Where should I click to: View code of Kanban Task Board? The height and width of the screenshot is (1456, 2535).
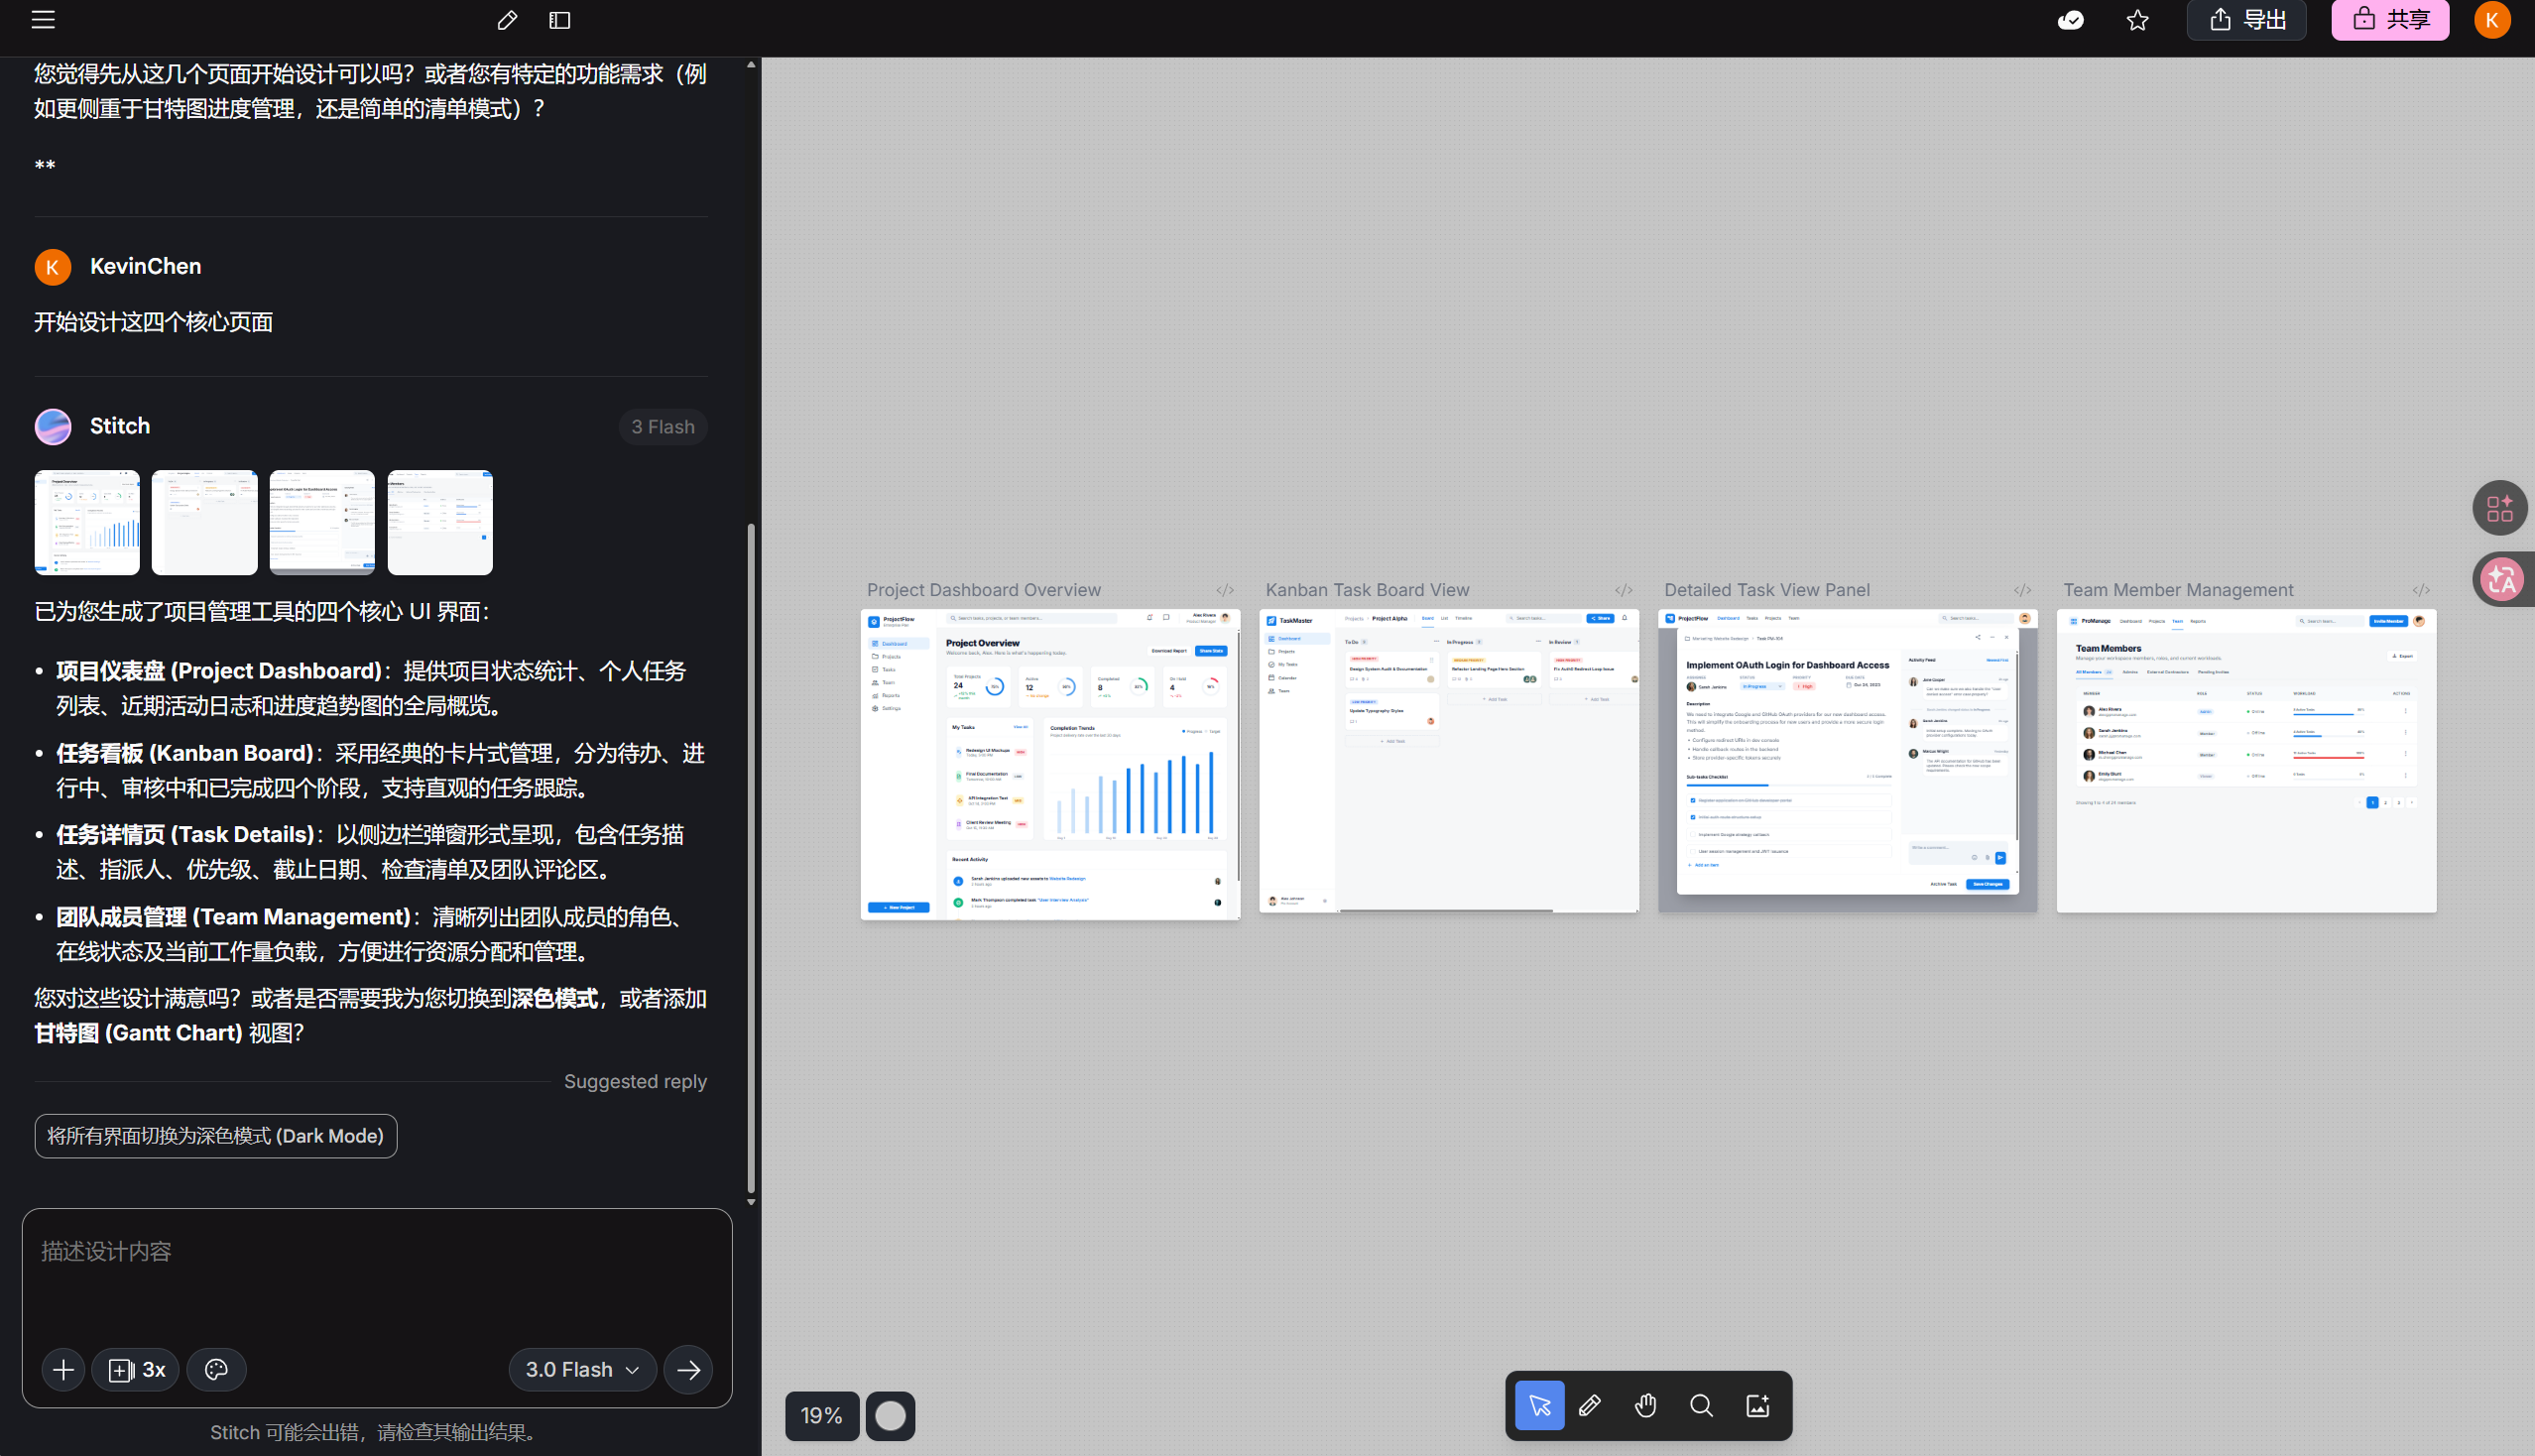point(1623,590)
